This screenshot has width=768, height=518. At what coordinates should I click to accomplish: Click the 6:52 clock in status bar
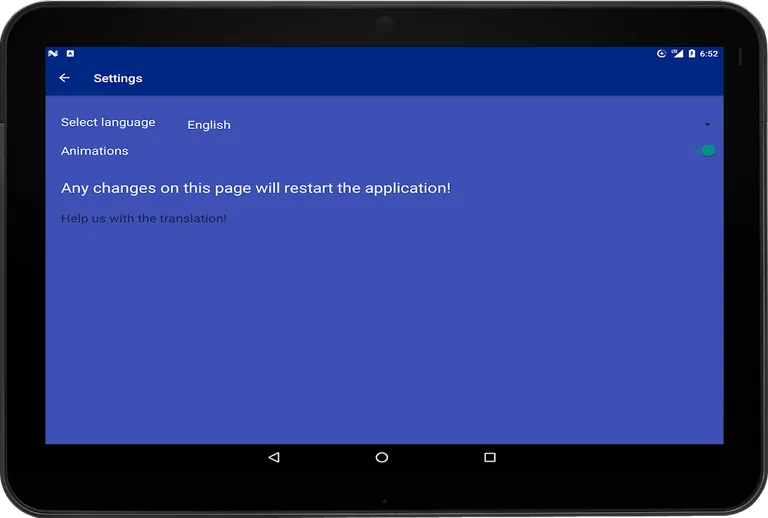pyautogui.click(x=709, y=53)
